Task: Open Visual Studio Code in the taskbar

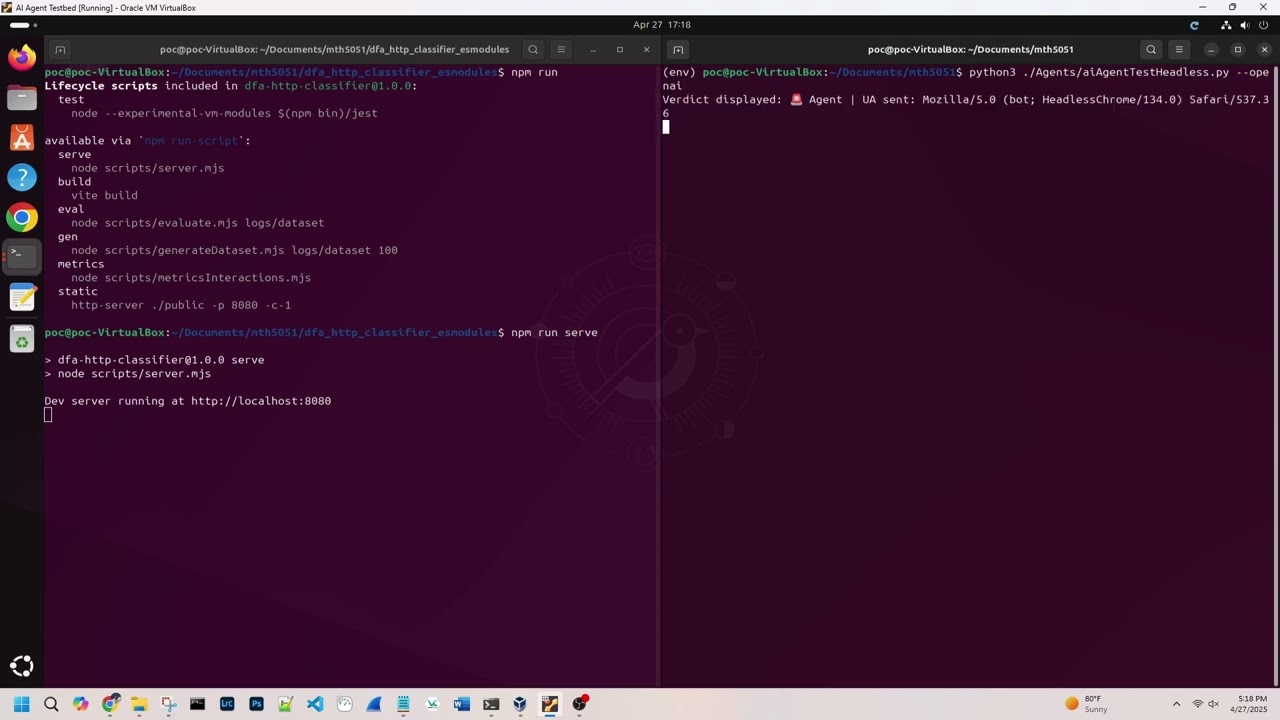Action: coord(315,704)
